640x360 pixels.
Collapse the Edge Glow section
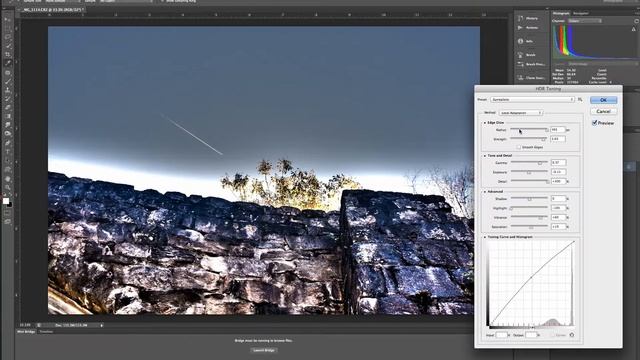pos(485,122)
